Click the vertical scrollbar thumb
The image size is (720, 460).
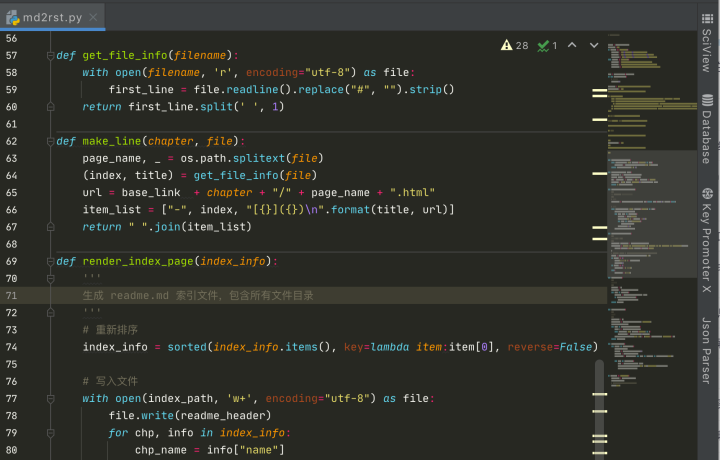pyautogui.click(x=599, y=409)
